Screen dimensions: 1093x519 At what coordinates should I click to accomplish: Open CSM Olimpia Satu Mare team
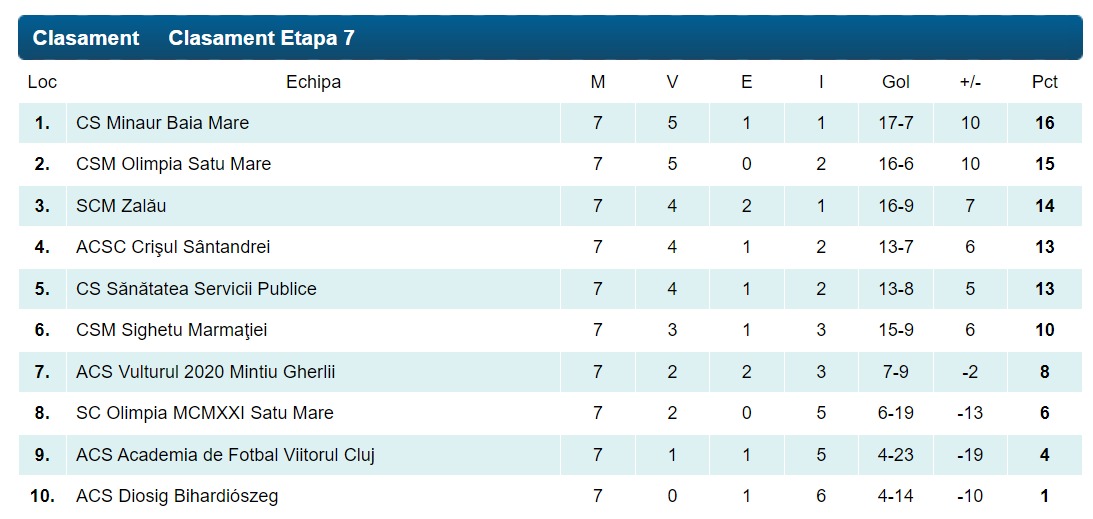click(173, 164)
